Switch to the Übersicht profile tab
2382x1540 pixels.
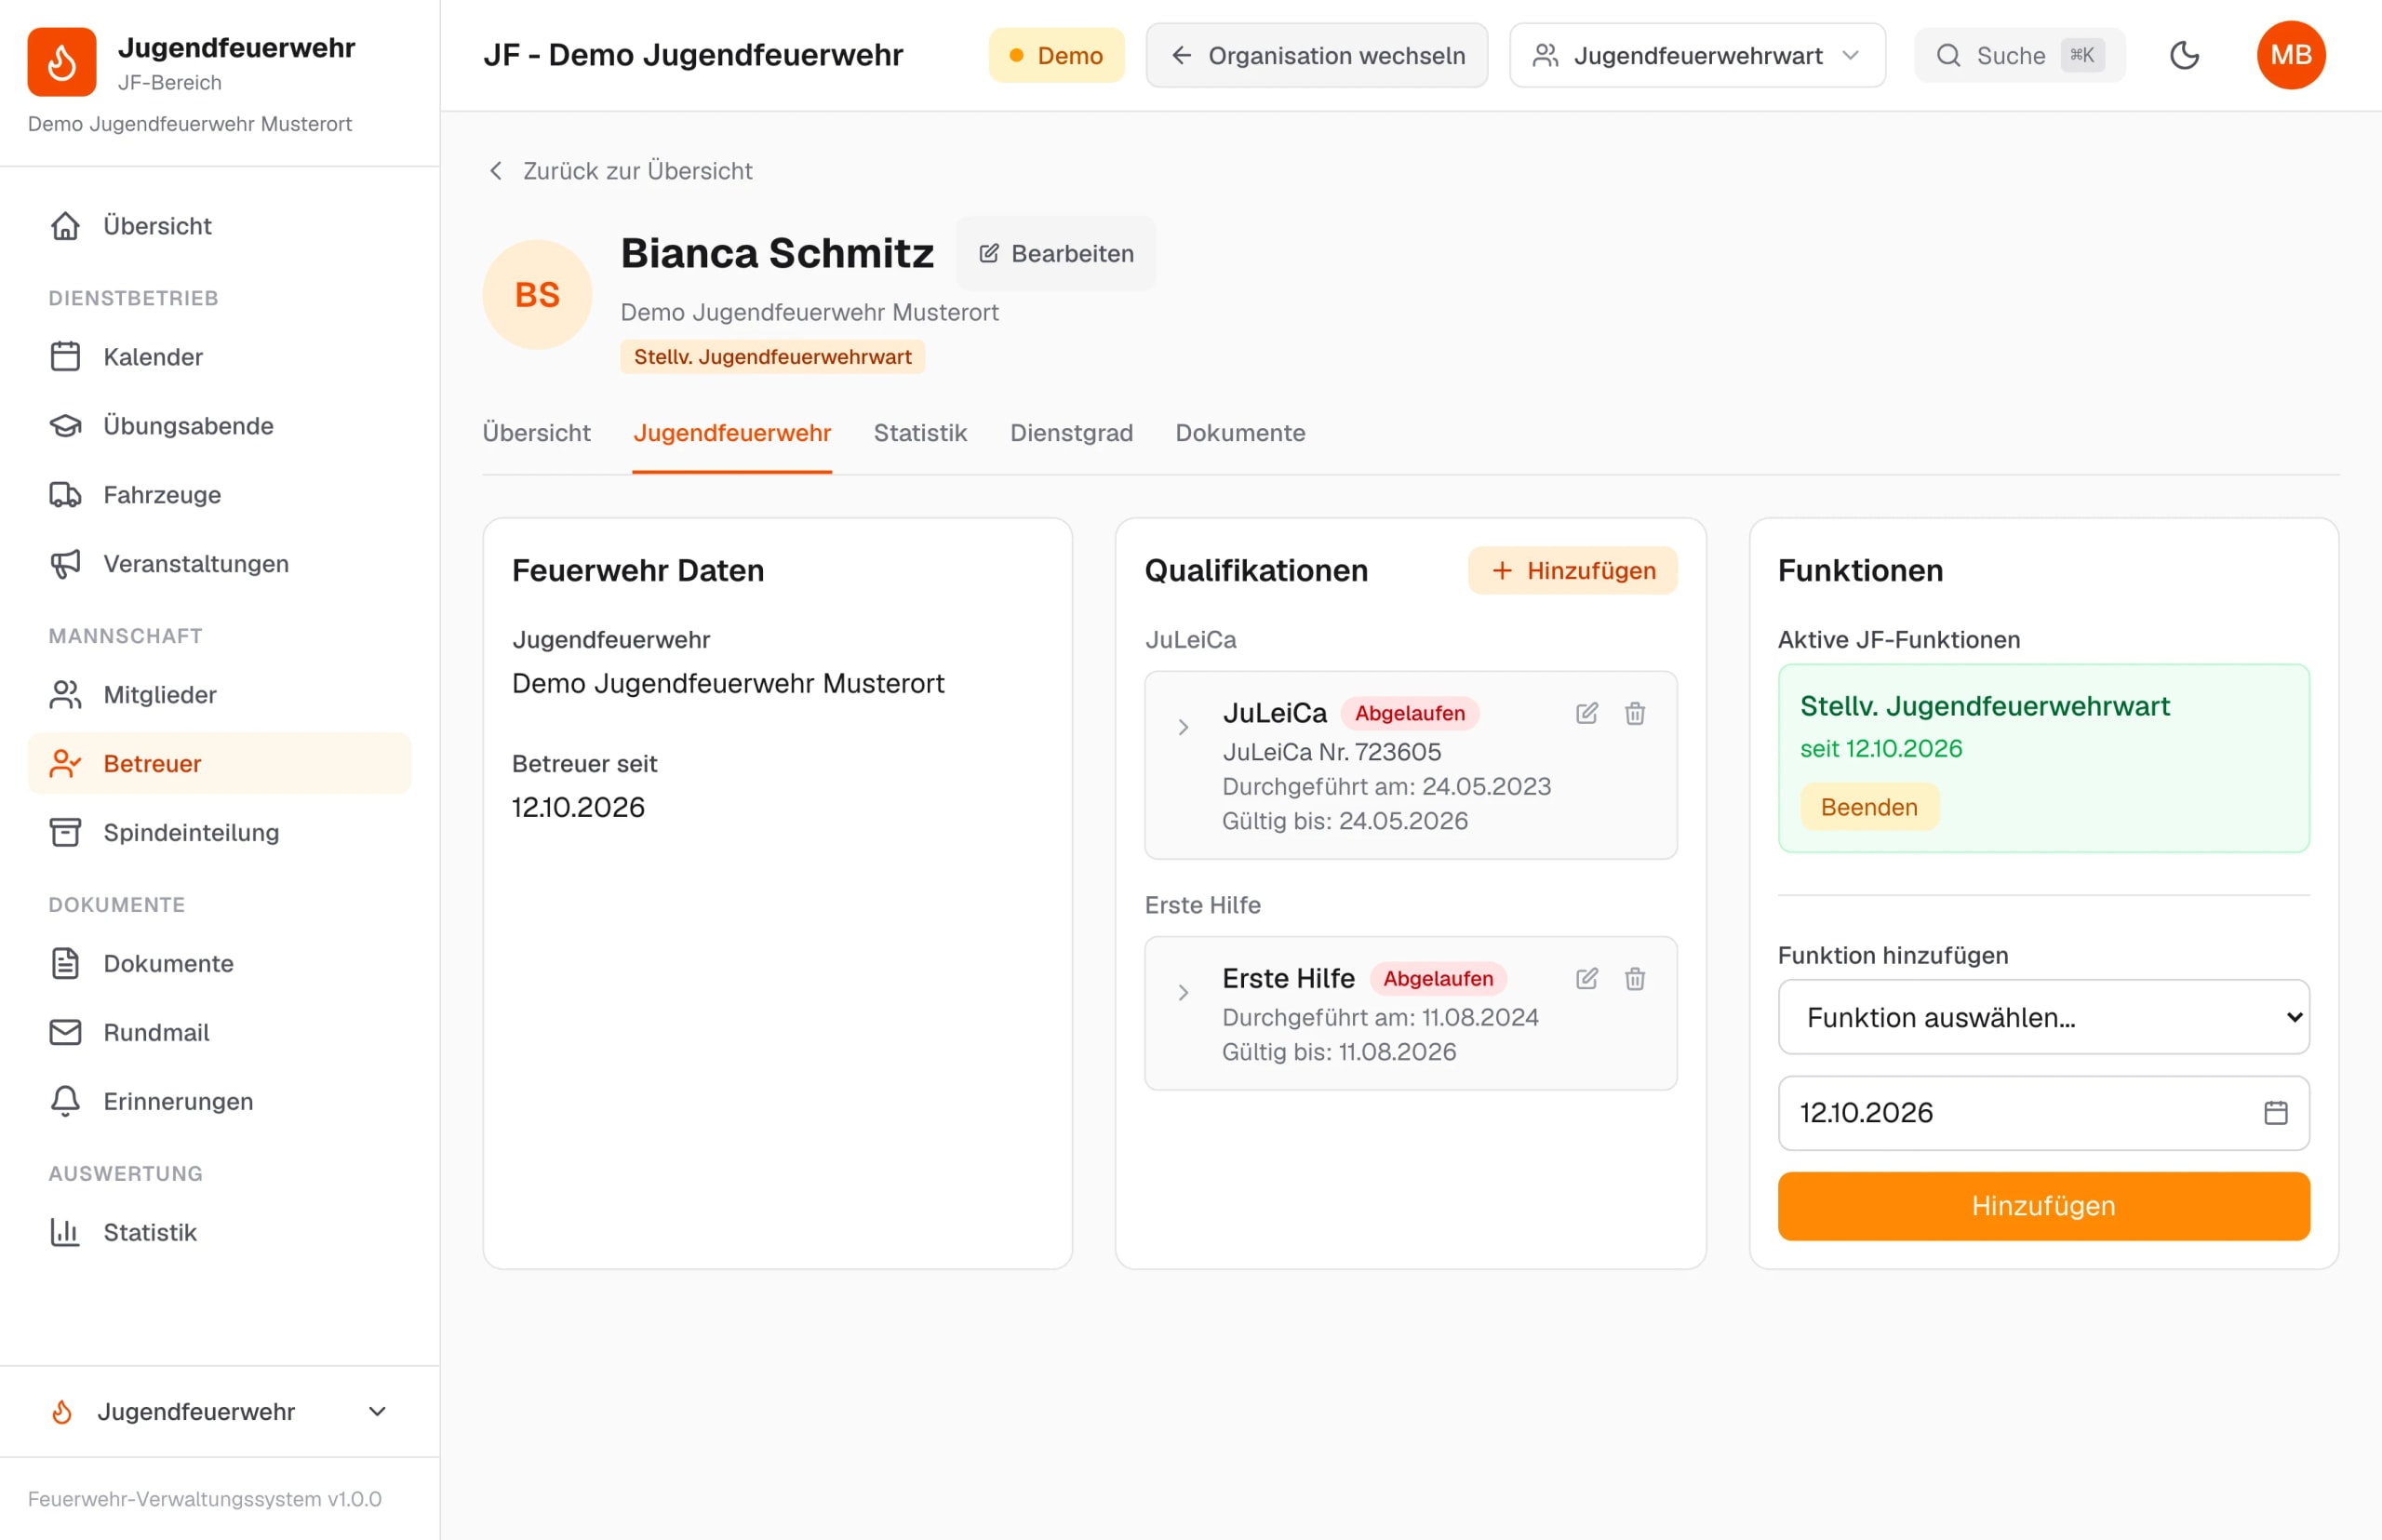(x=536, y=433)
